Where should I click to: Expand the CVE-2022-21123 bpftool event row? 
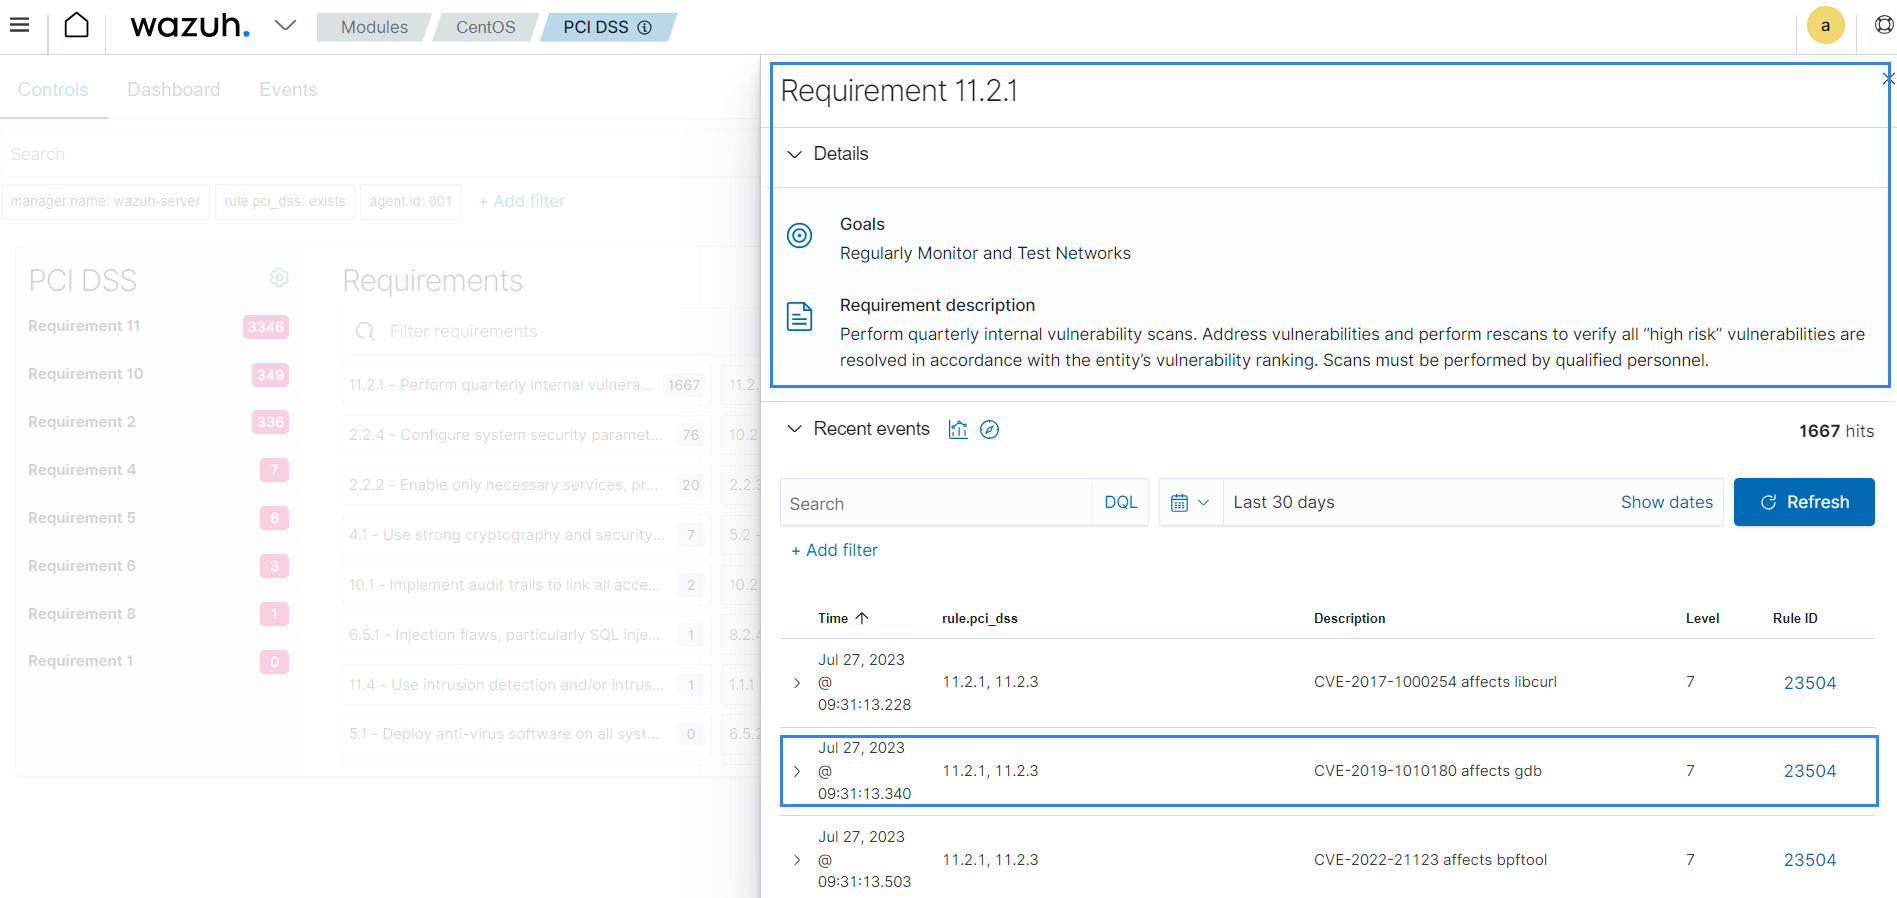[797, 860]
